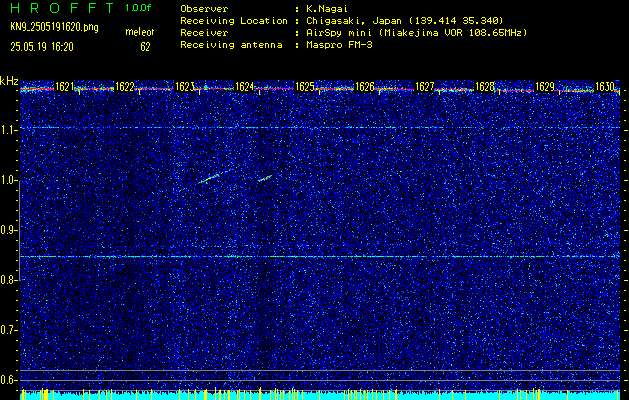The width and height of the screenshot is (629, 400).
Task: Click the 0.8 frequency axis label
Action: 7,280
